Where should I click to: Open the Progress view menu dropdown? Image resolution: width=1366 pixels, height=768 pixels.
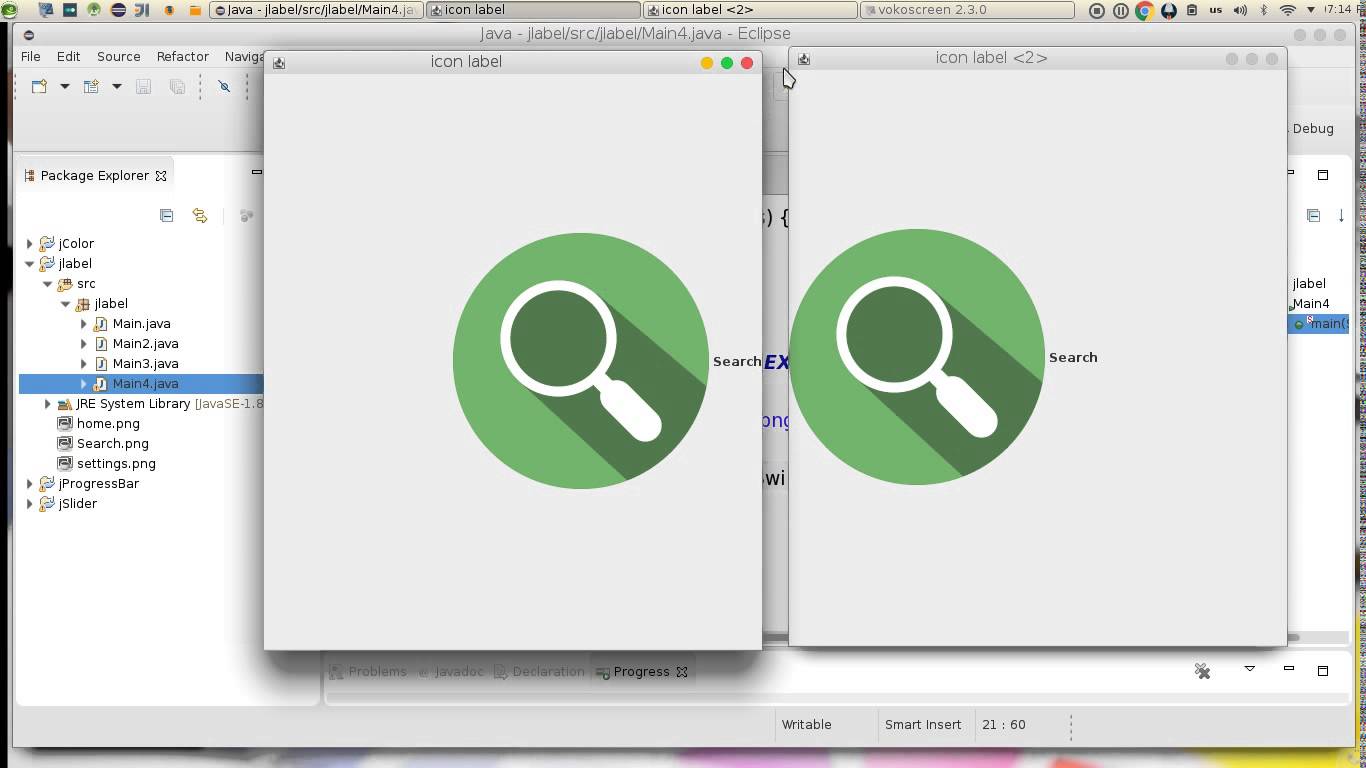coord(1249,669)
